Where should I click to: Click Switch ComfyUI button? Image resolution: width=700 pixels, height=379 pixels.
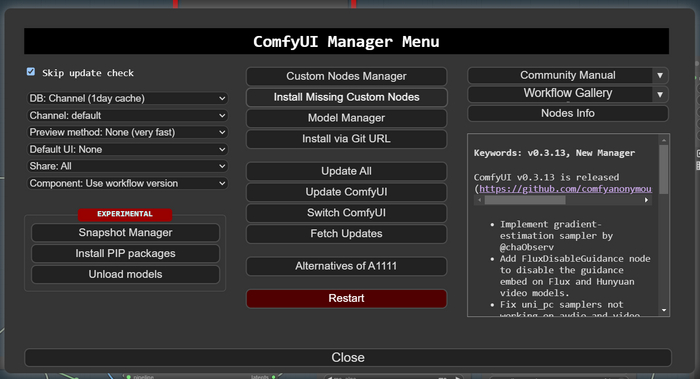346,213
